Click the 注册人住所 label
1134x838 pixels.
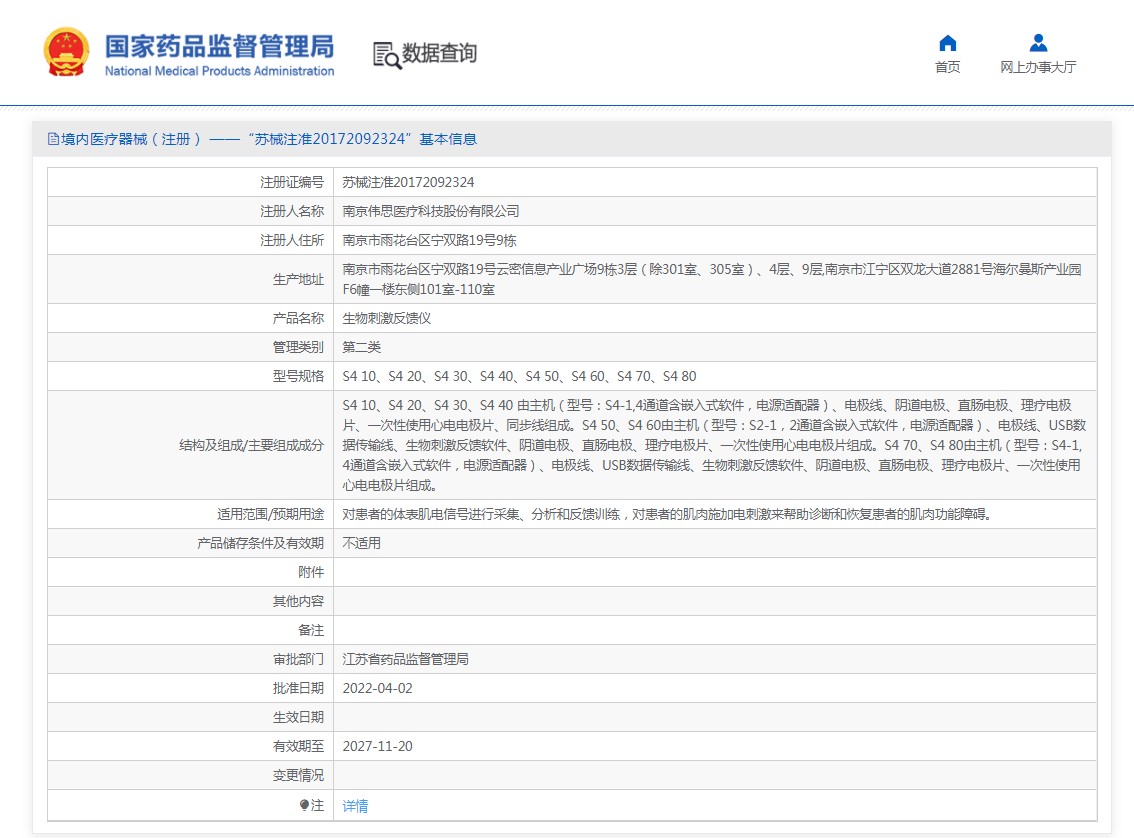coord(292,240)
